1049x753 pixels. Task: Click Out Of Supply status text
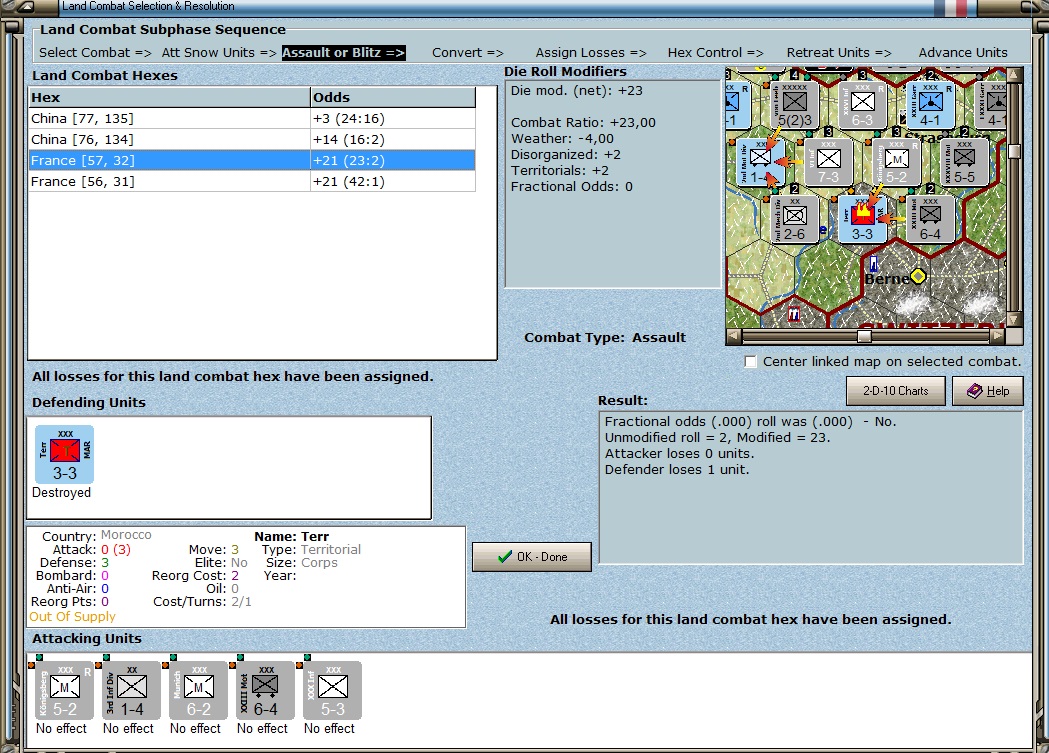[72, 617]
